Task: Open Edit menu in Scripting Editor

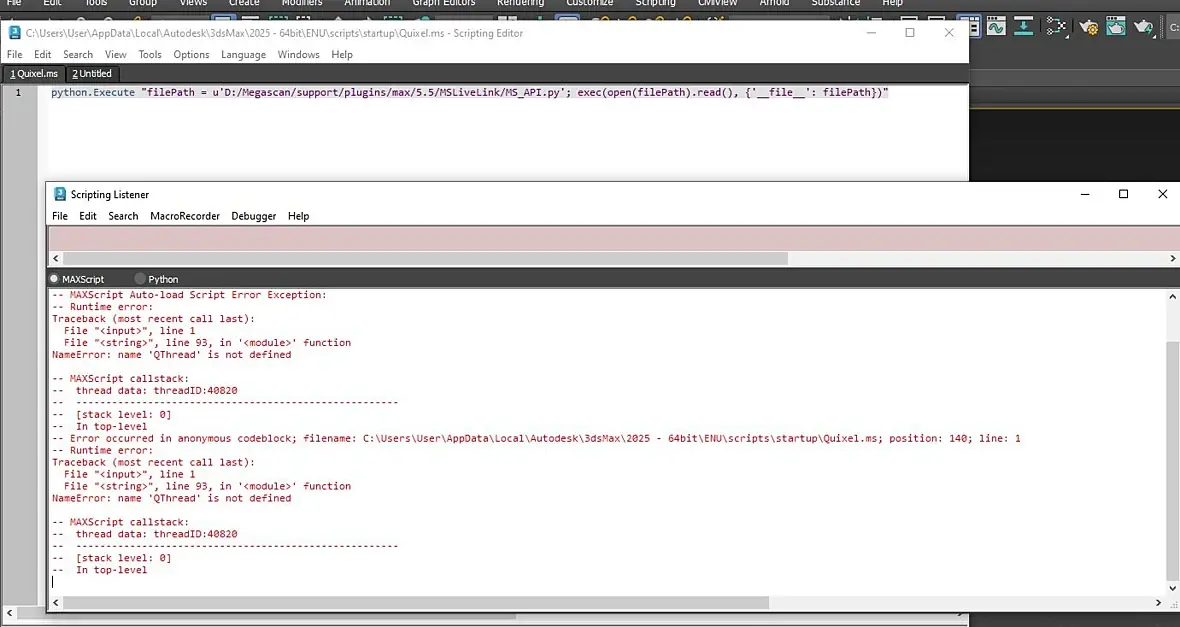Action: [x=43, y=54]
